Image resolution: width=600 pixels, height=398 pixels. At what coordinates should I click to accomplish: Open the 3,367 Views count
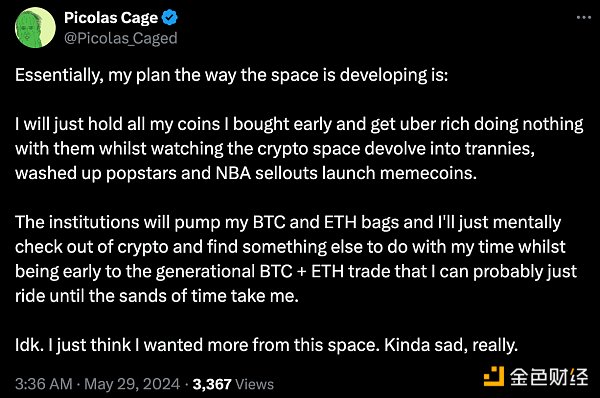pos(233,384)
